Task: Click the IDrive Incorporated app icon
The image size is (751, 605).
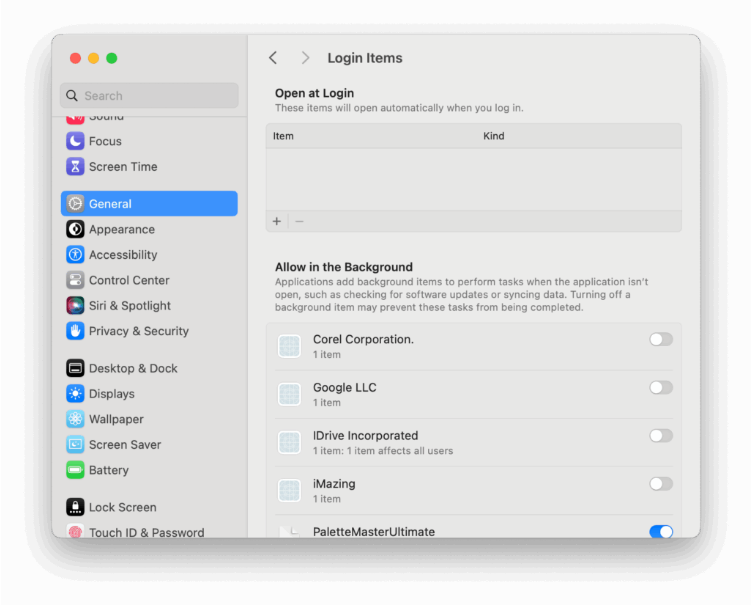Action: coord(289,443)
